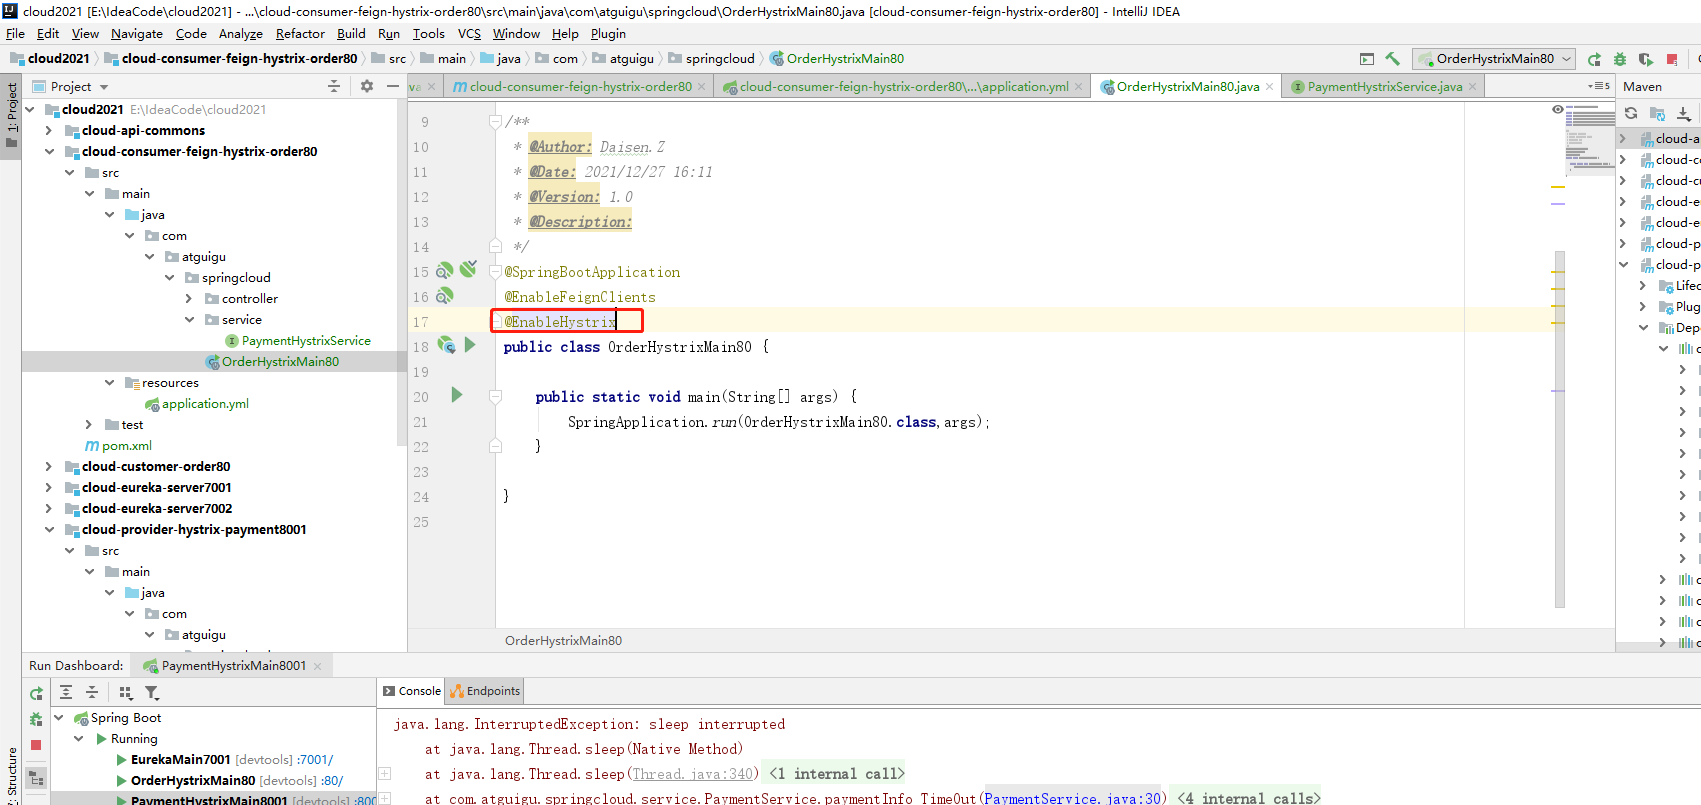Close the OrderHystrixMain80.java tab
The image size is (1701, 805).
(1269, 87)
